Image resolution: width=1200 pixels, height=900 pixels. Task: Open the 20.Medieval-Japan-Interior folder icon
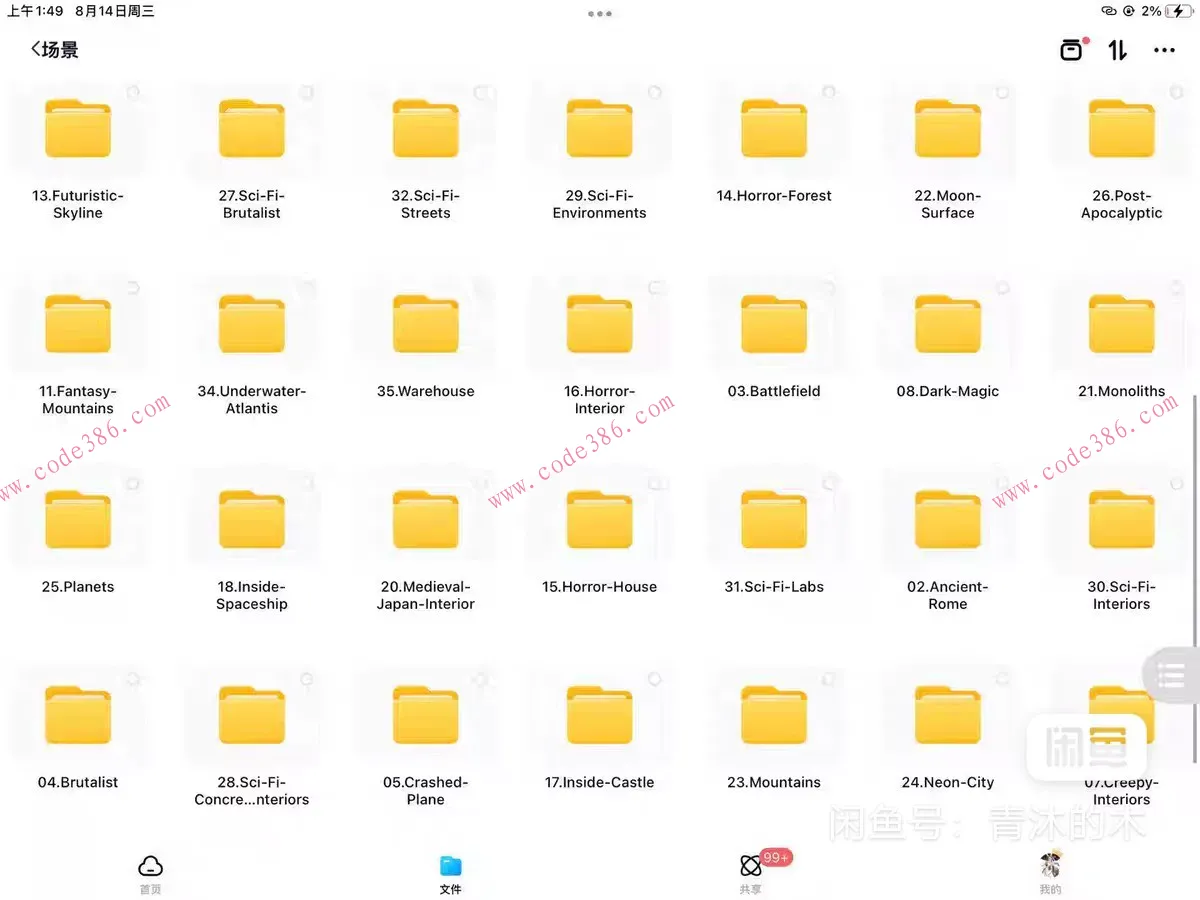coord(426,519)
